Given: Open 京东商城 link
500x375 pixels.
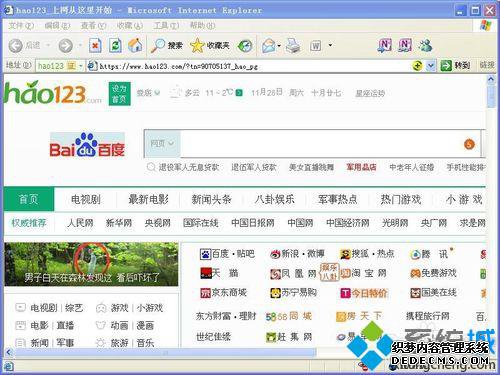Looking at the screenshot, I should click(x=223, y=293).
